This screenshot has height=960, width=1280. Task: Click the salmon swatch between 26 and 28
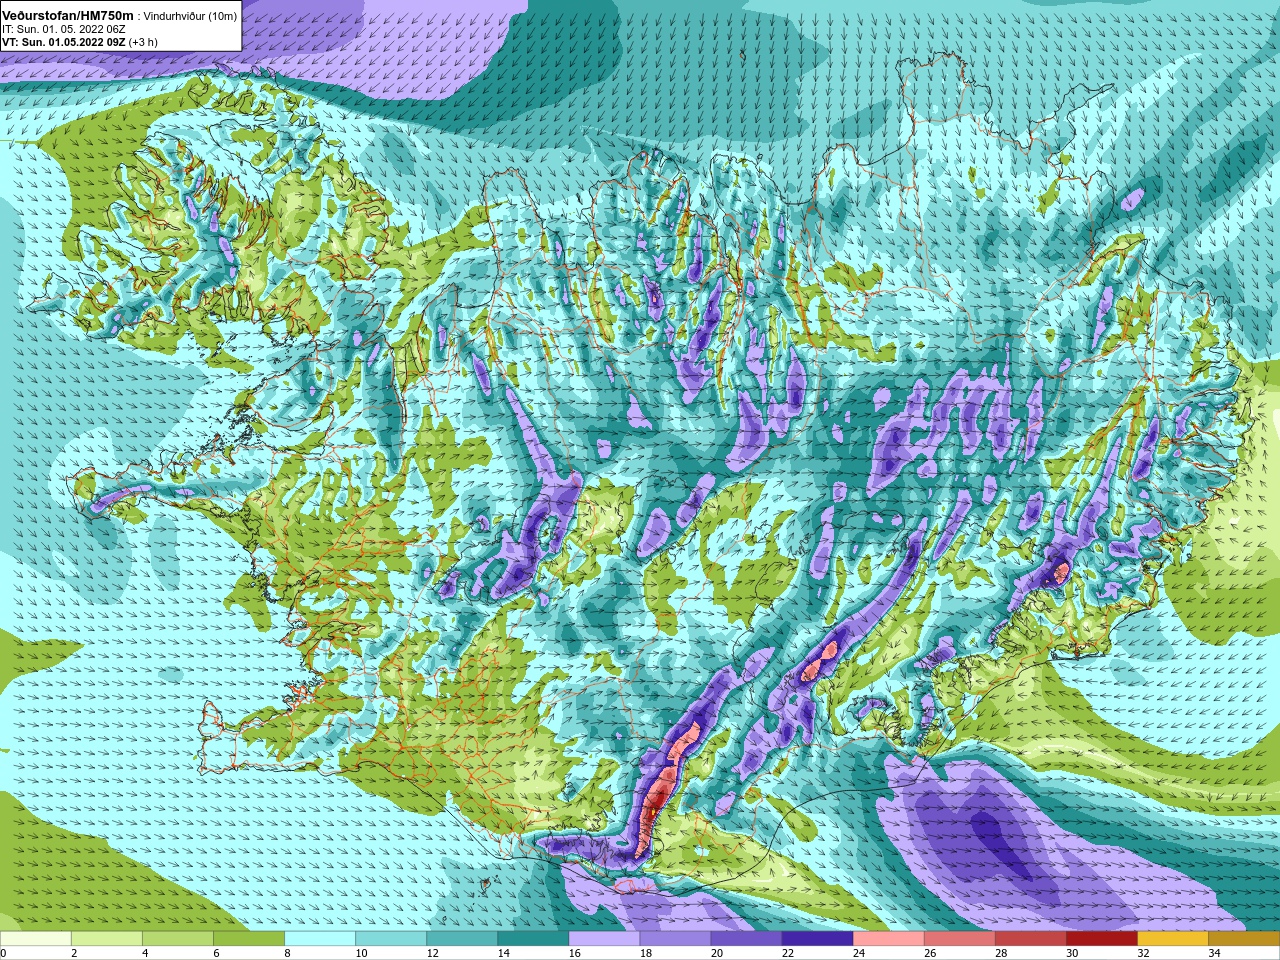959,939
